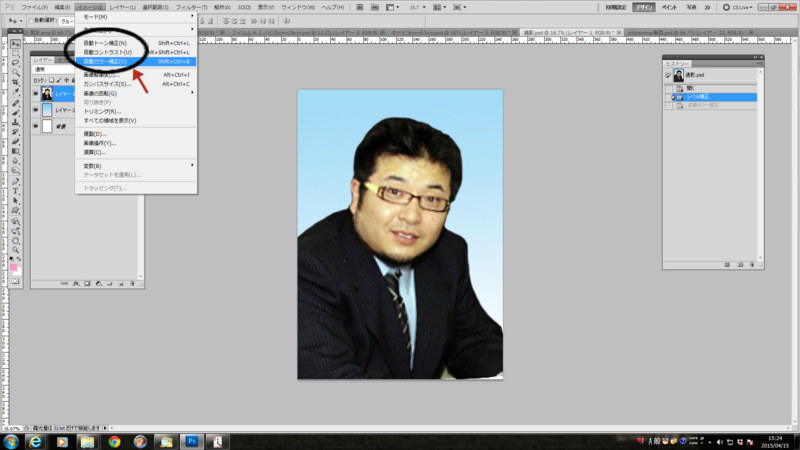Swap foreground and background colors
800x450 pixels.
click(19, 259)
